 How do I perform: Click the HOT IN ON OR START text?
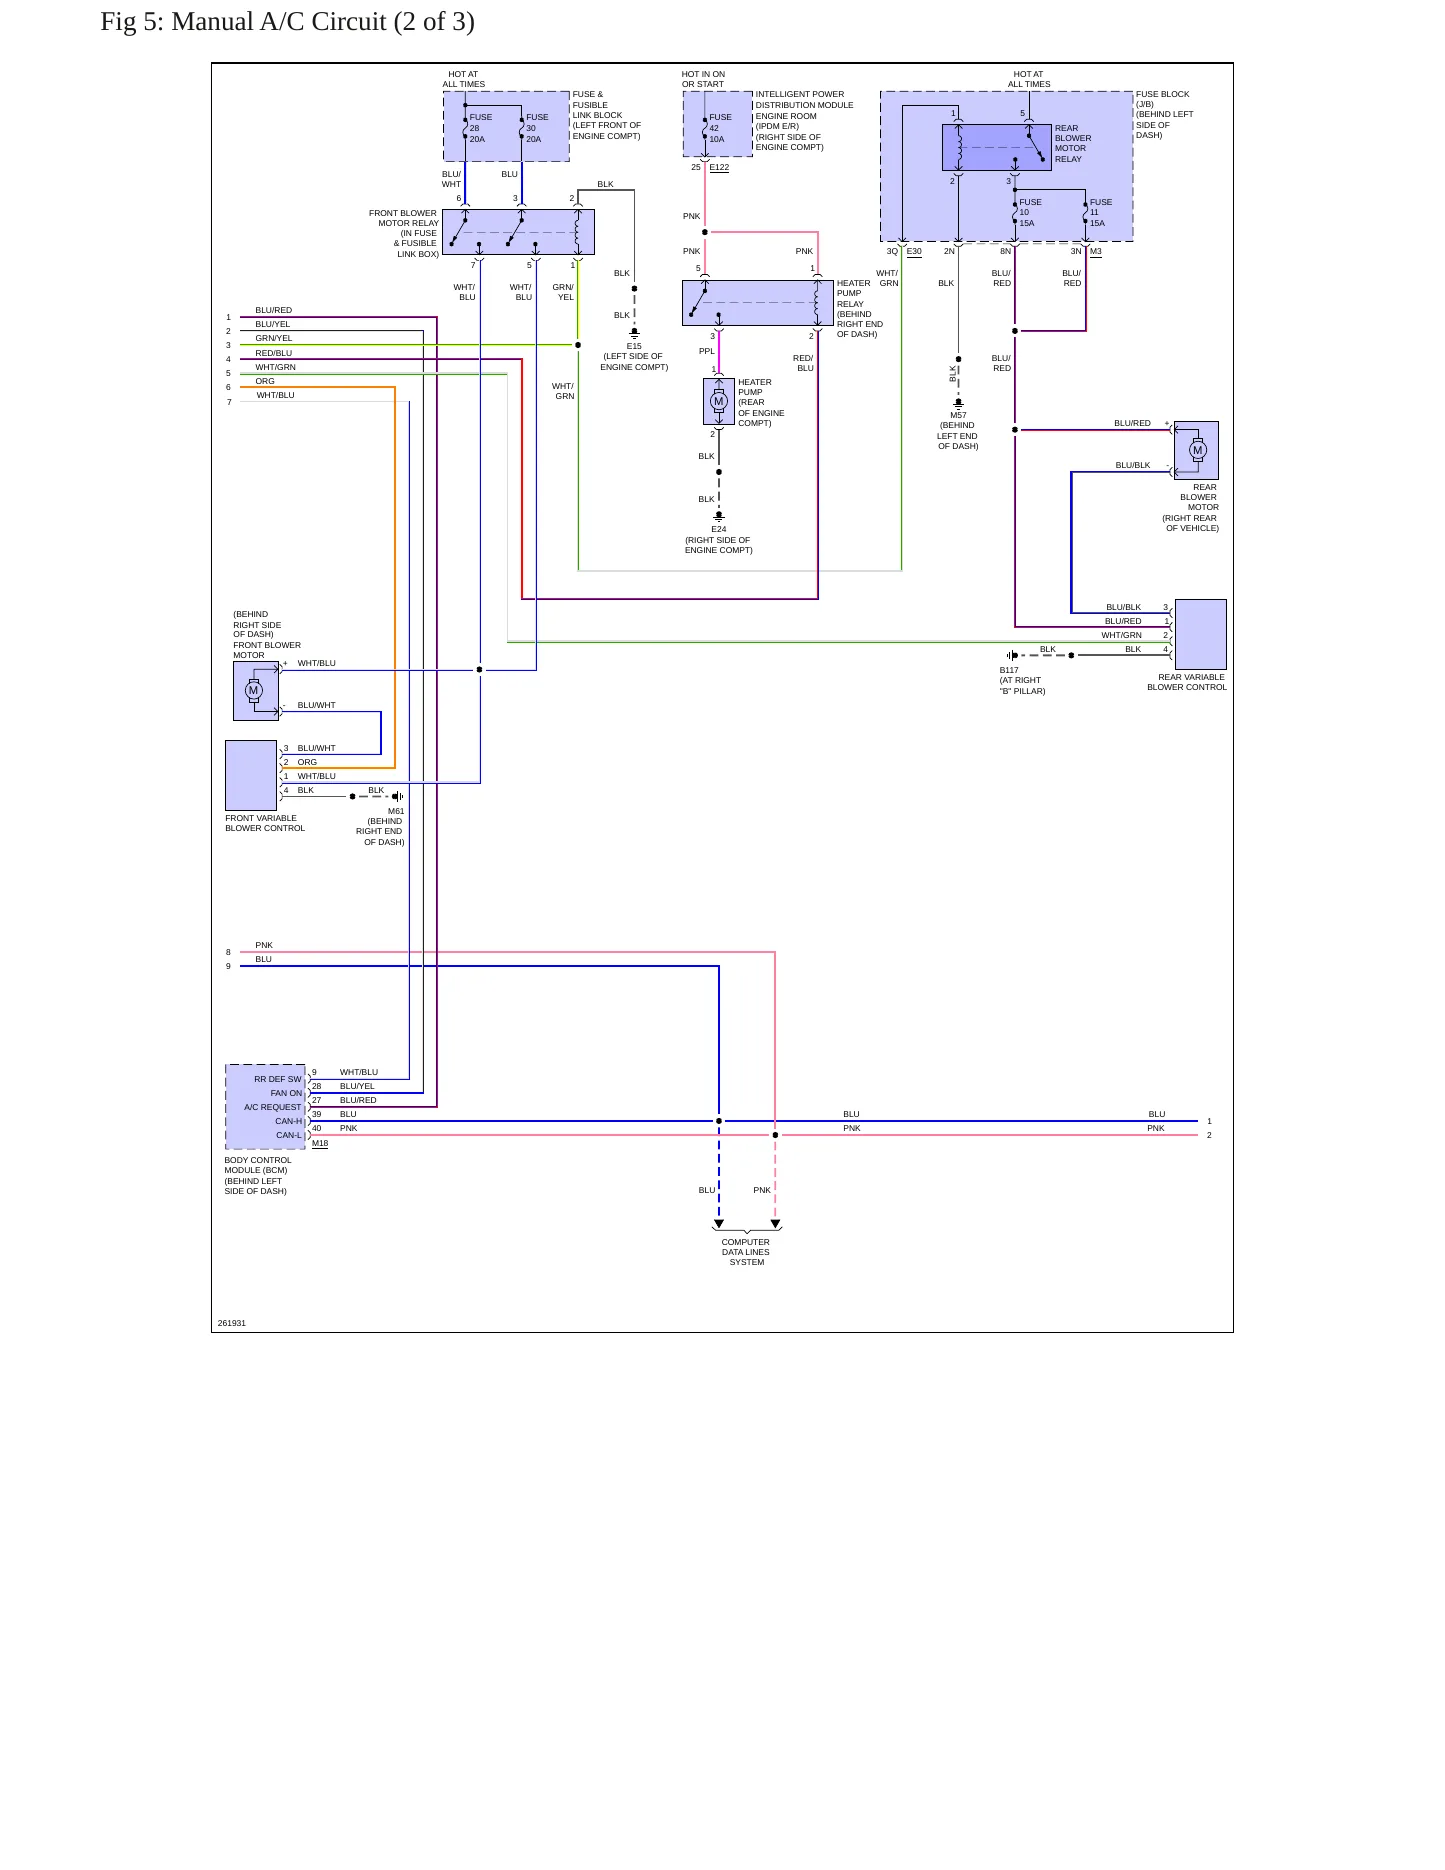(703, 79)
